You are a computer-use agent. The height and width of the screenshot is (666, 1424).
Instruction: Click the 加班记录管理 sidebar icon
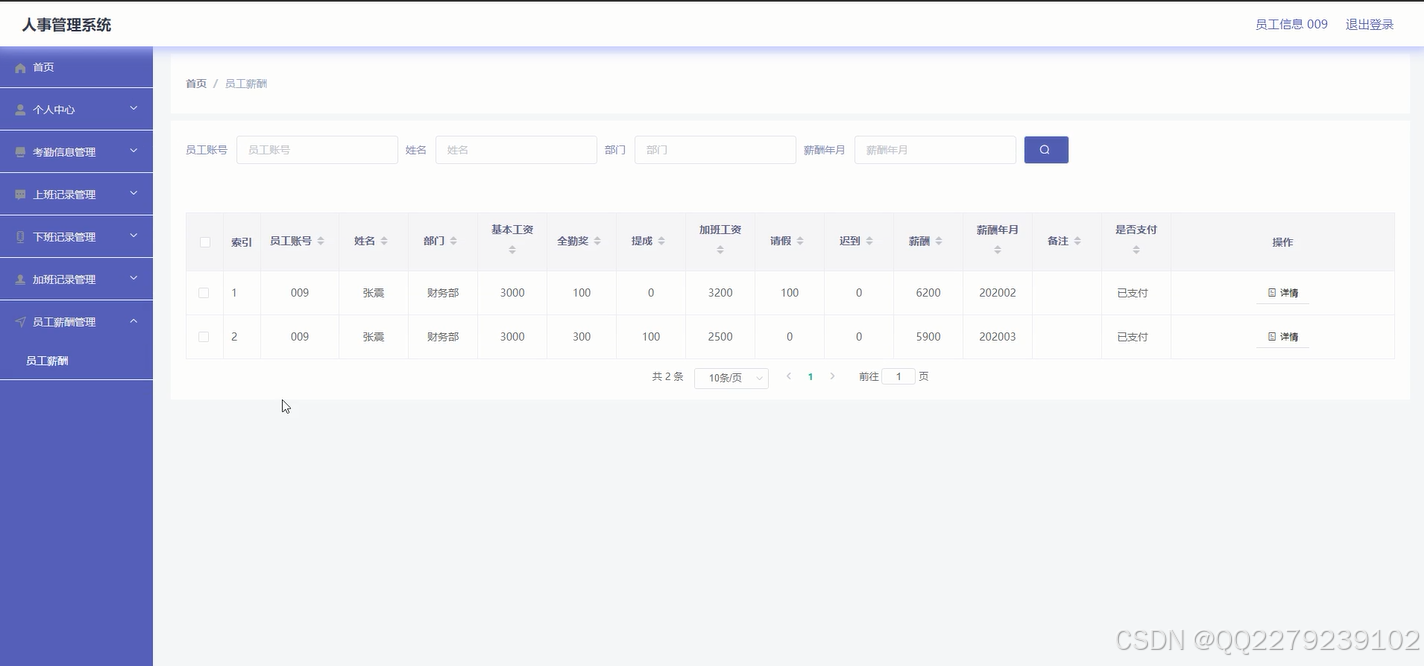[20, 278]
